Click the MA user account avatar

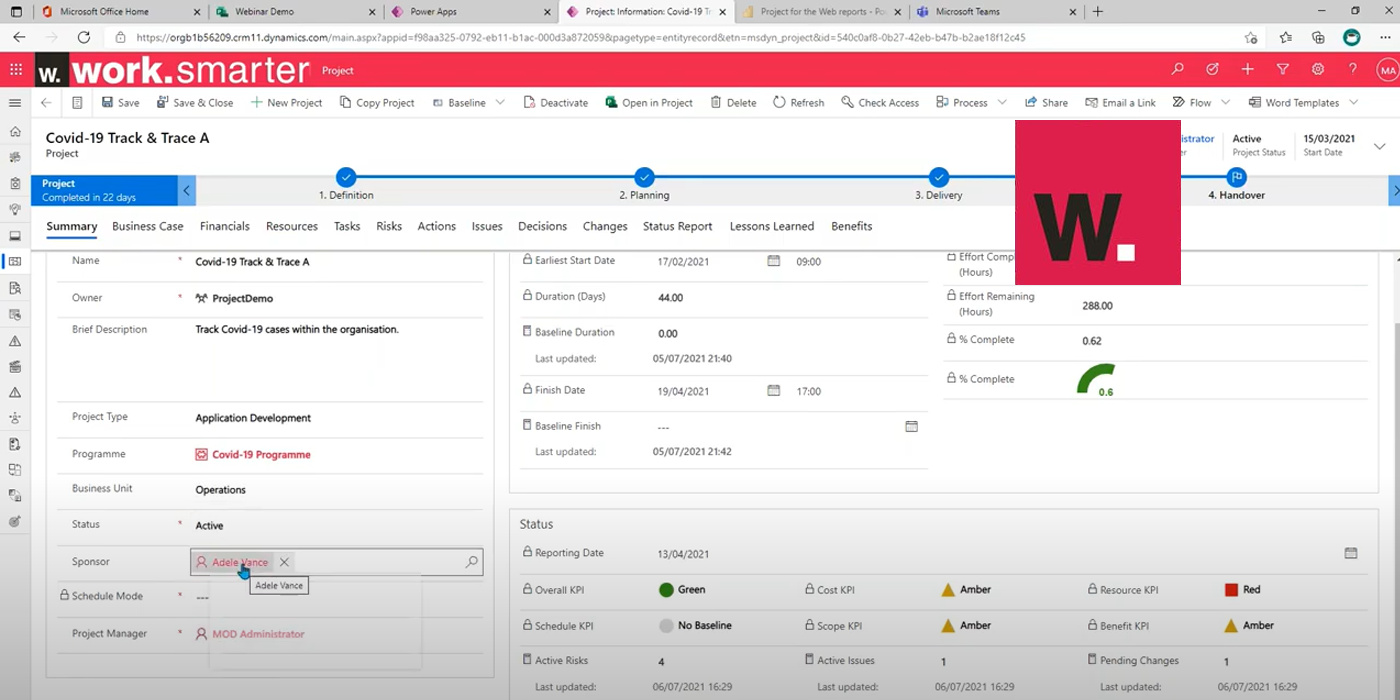coord(1387,70)
